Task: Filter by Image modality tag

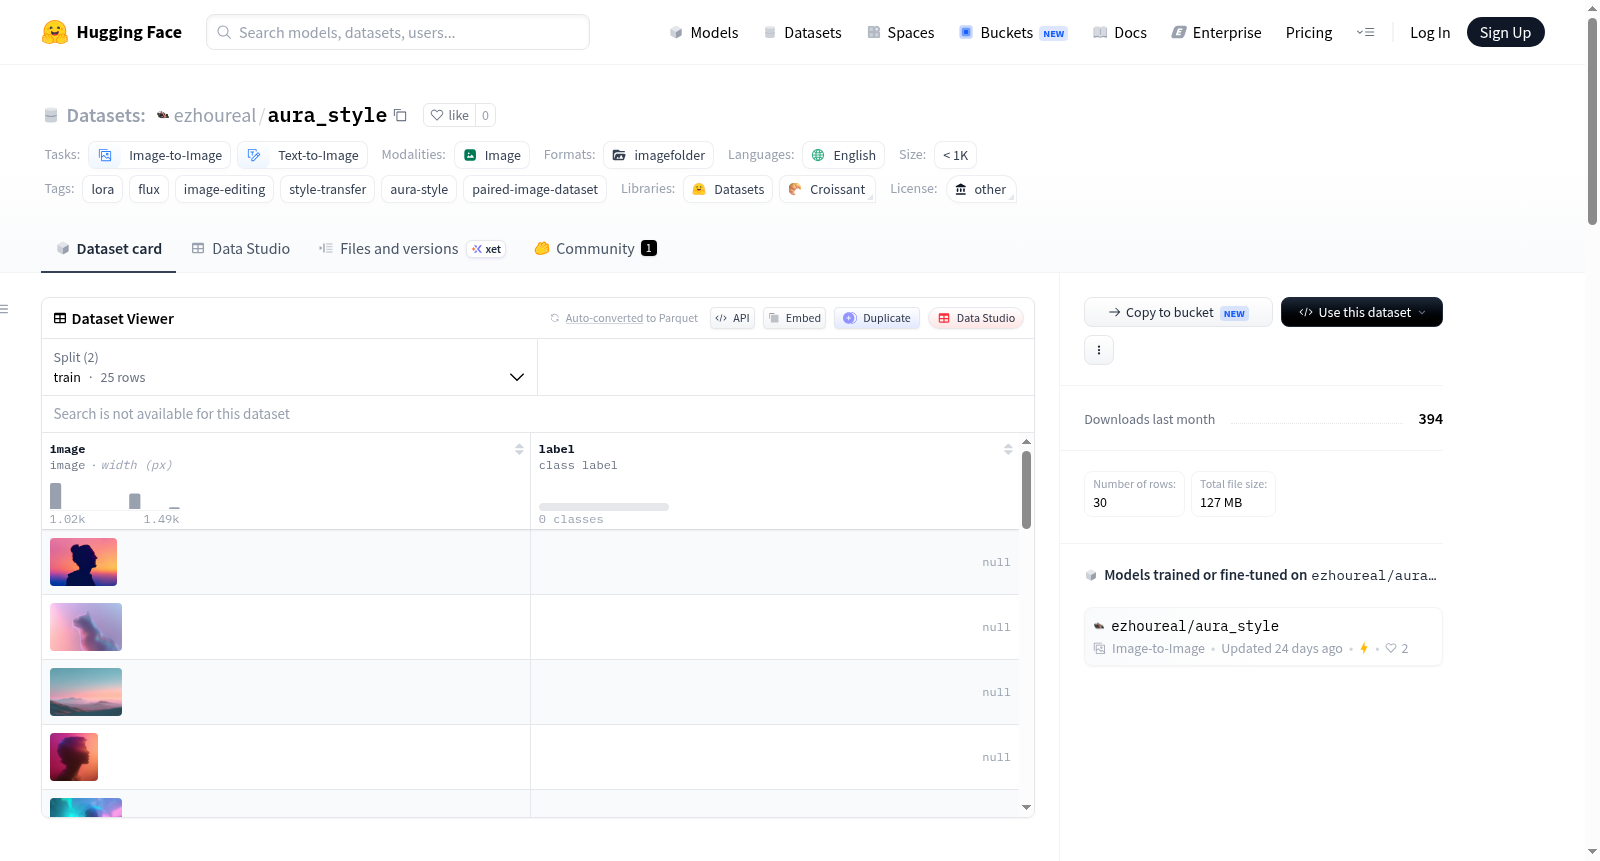Action: (492, 155)
